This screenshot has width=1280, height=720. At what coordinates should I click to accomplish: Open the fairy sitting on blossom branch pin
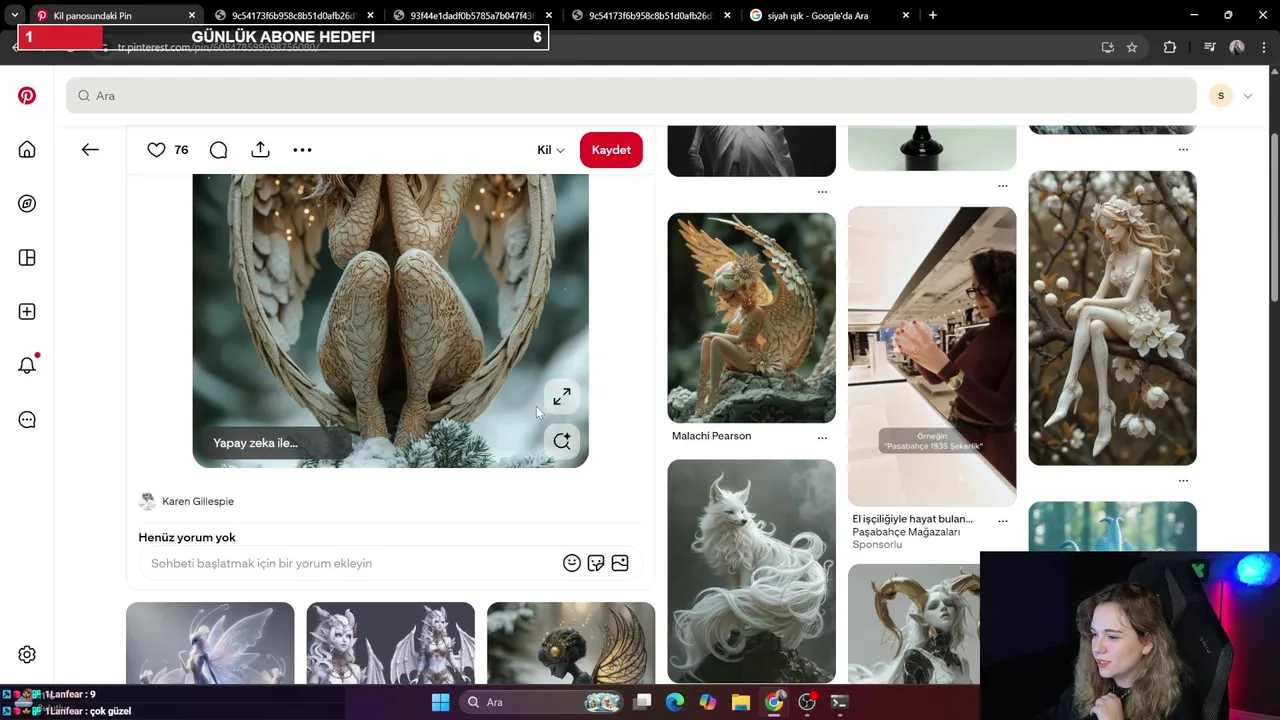1112,318
